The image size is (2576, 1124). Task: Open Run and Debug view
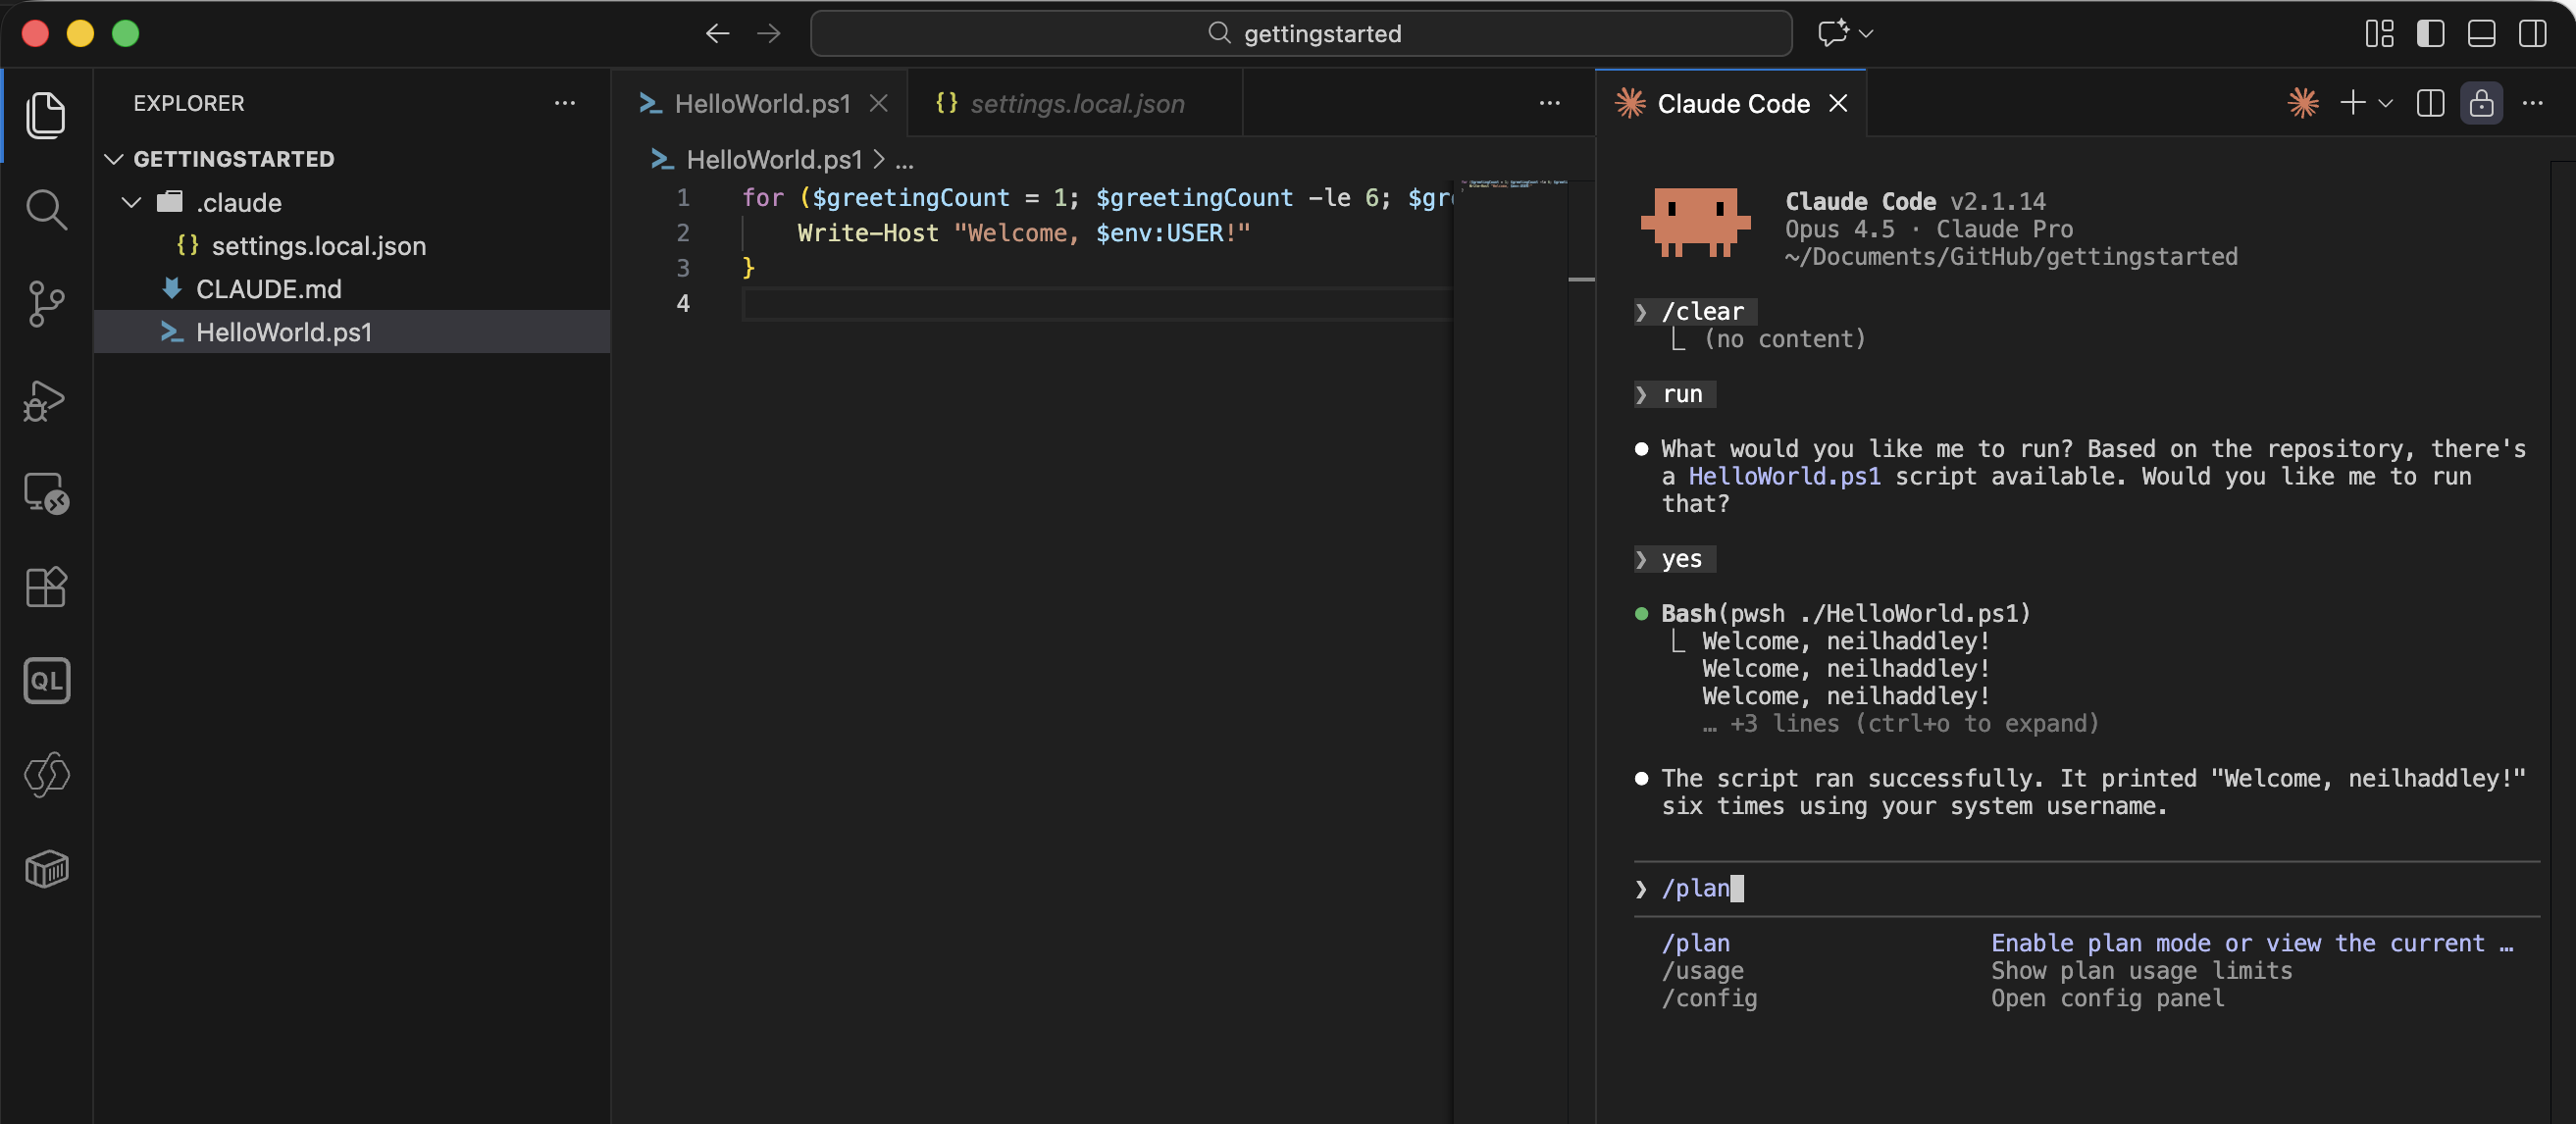(x=46, y=400)
